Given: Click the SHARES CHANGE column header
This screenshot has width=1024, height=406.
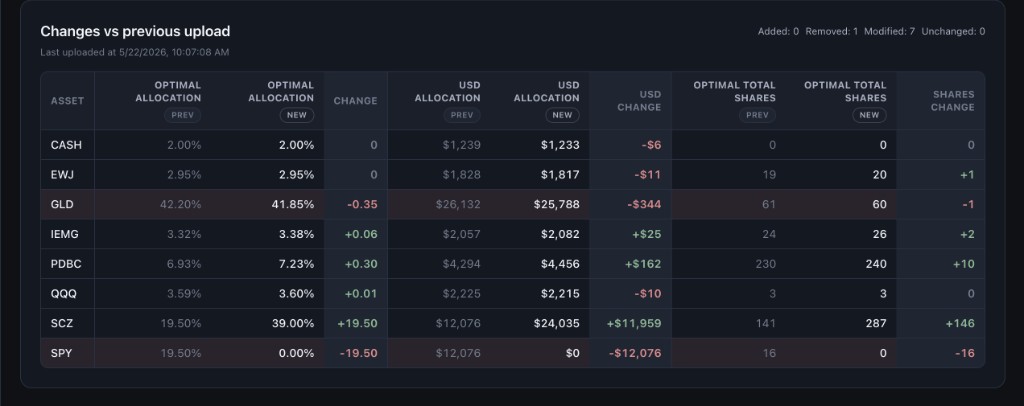Looking at the screenshot, I should coord(952,101).
